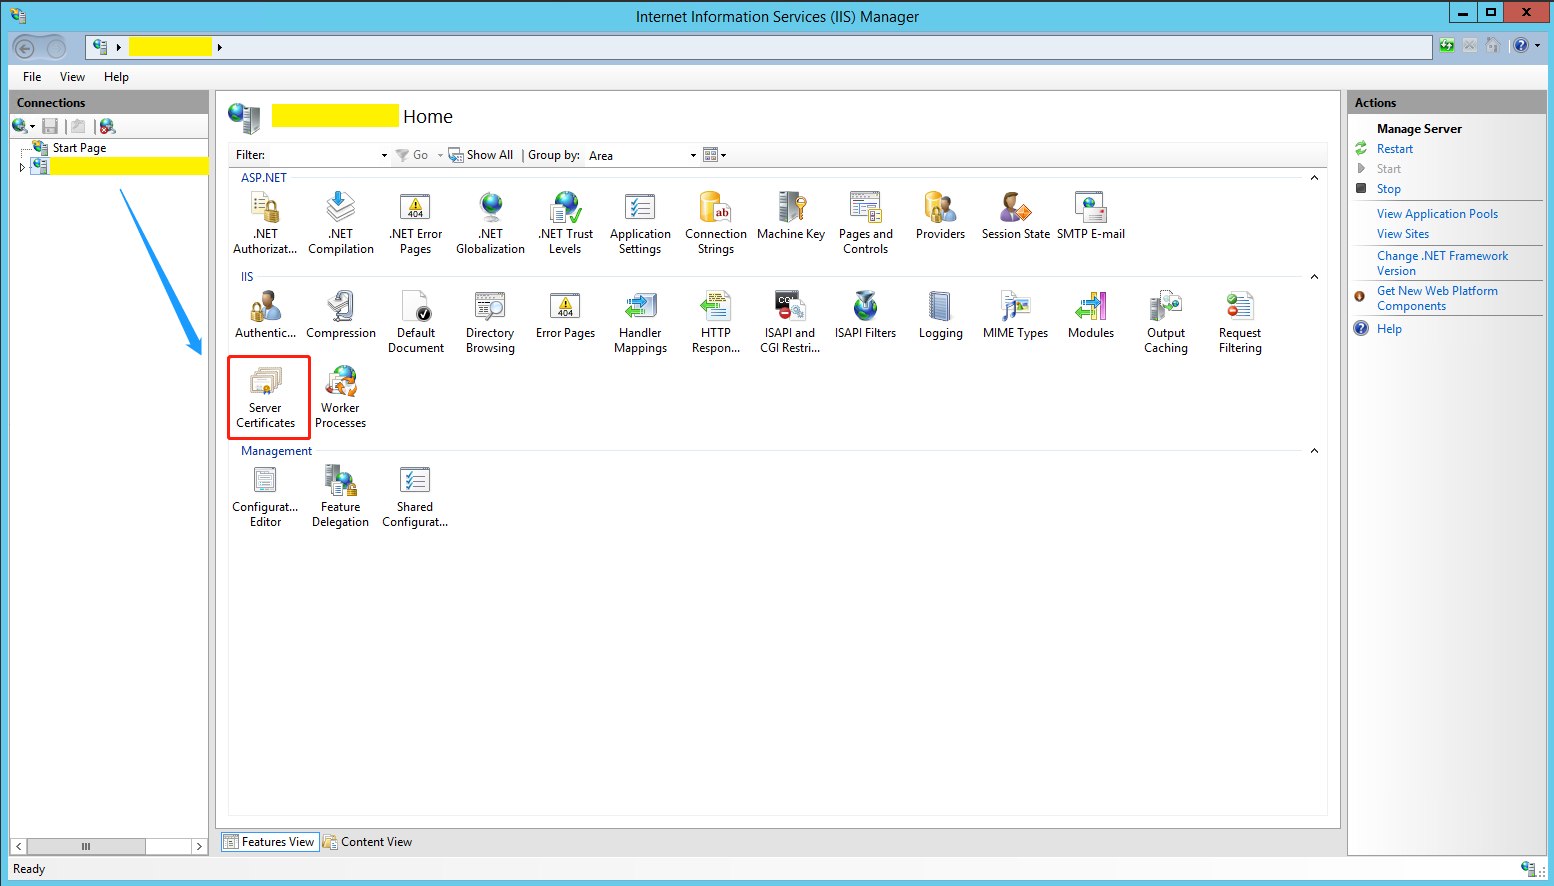Screen dimensions: 1554x886
Task: Open Connection Strings feature
Action: tap(716, 223)
